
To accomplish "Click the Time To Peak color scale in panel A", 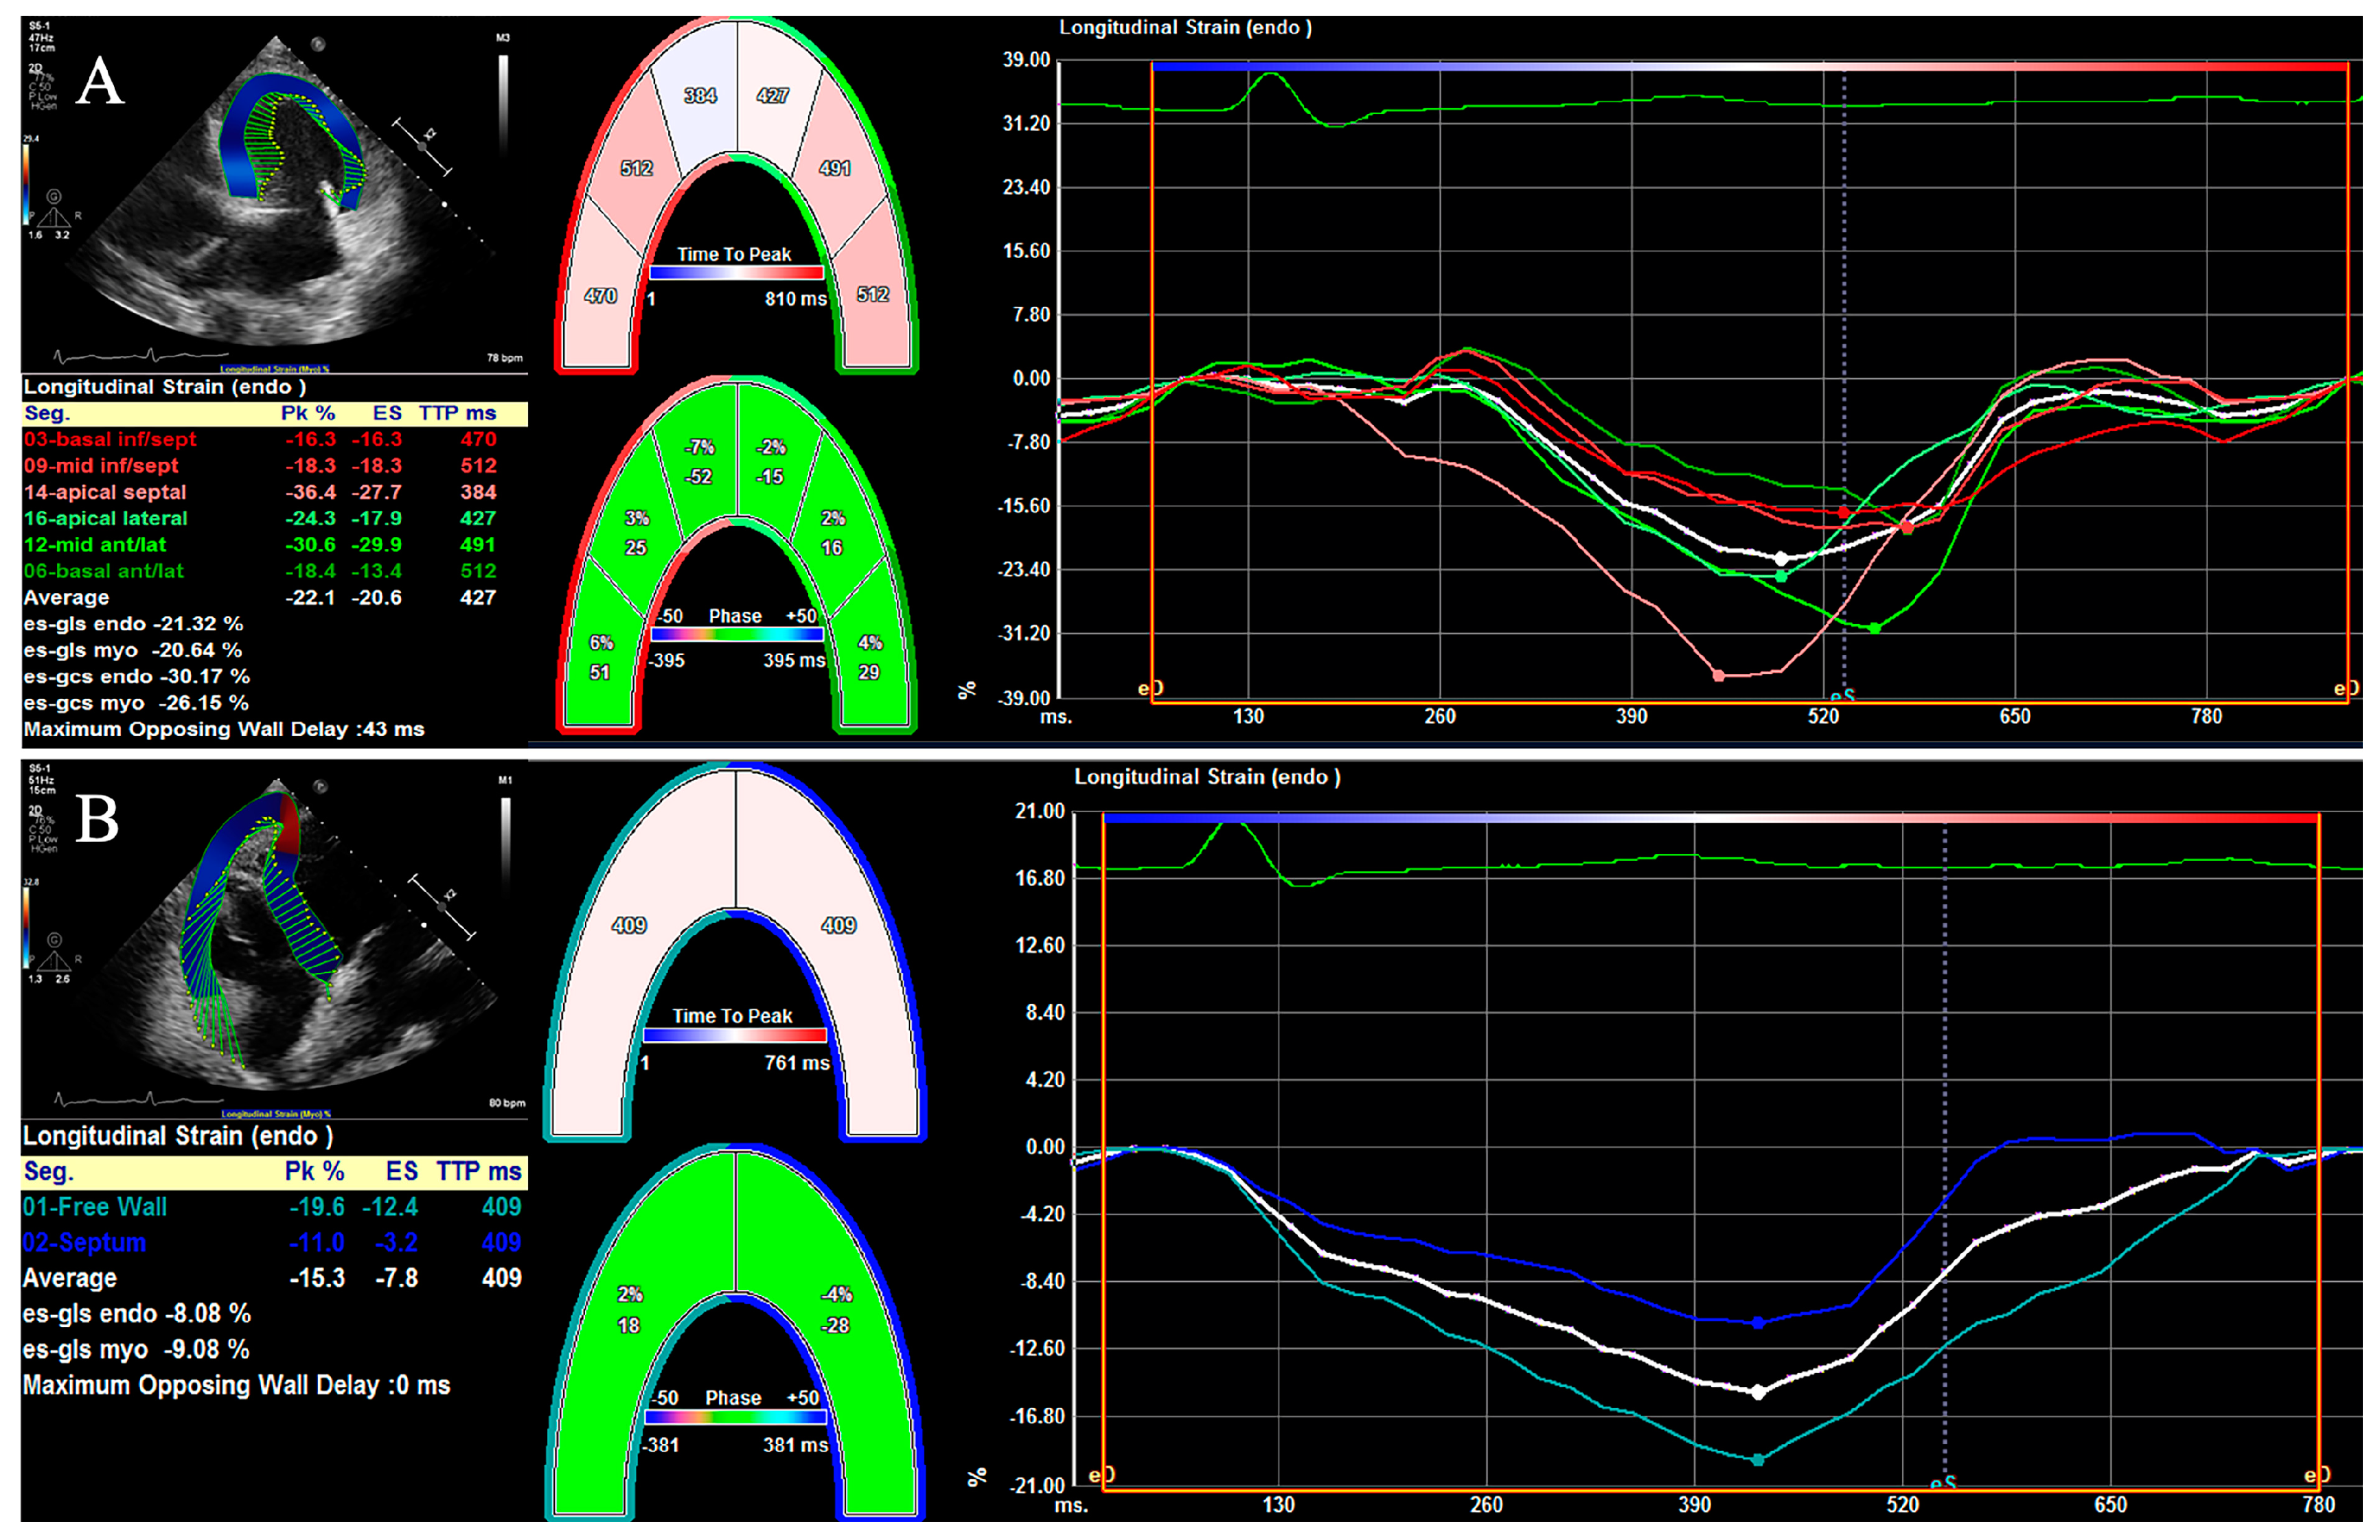I will click(736, 273).
